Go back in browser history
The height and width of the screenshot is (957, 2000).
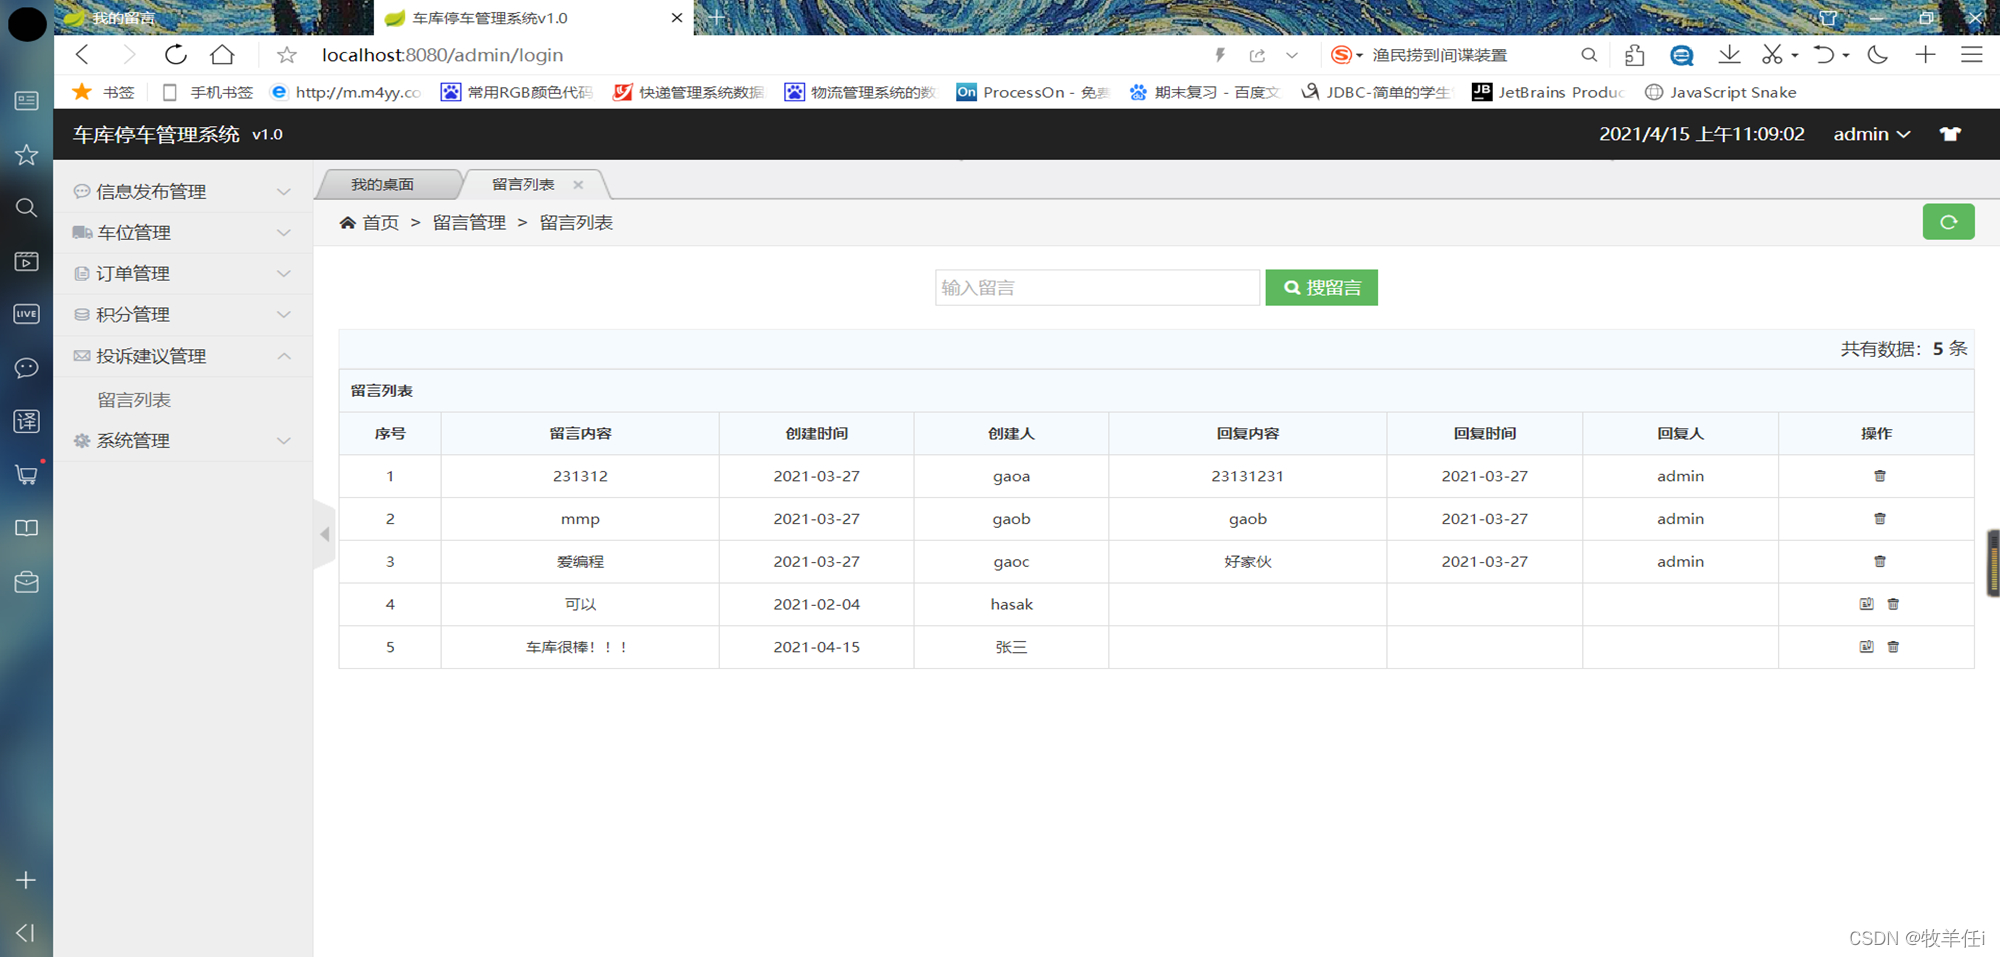[83, 55]
